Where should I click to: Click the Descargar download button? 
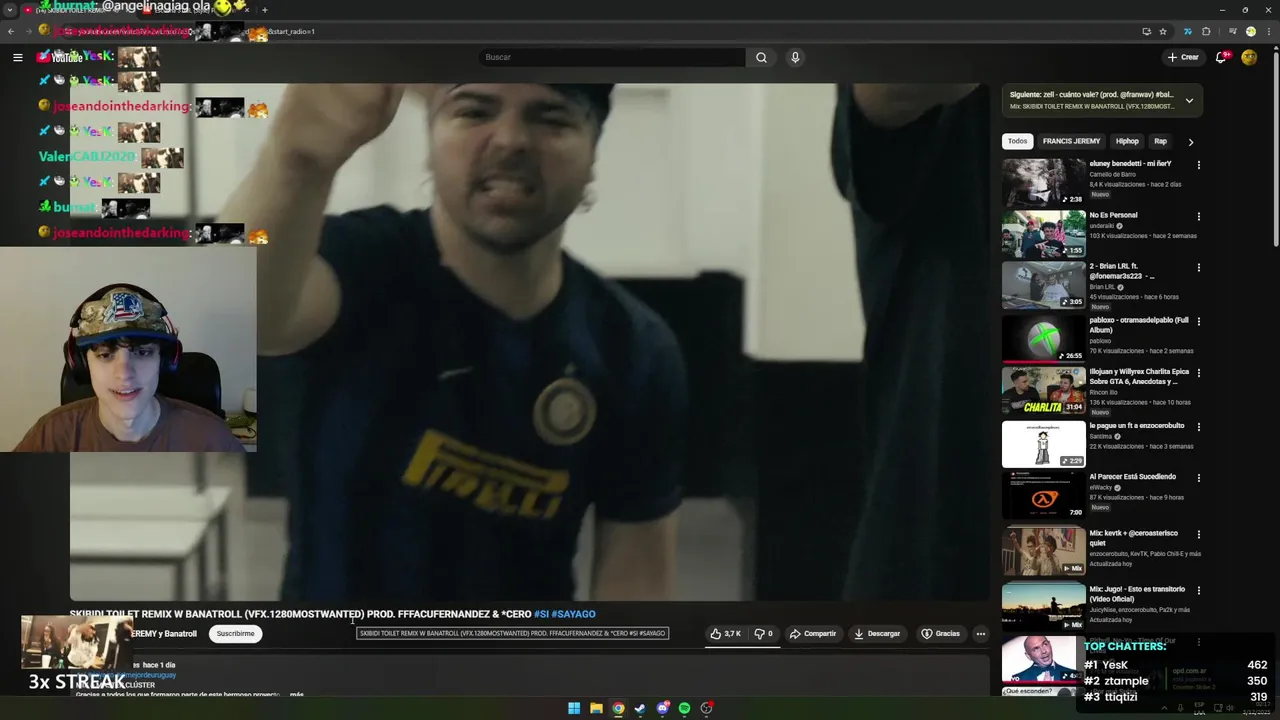(877, 633)
